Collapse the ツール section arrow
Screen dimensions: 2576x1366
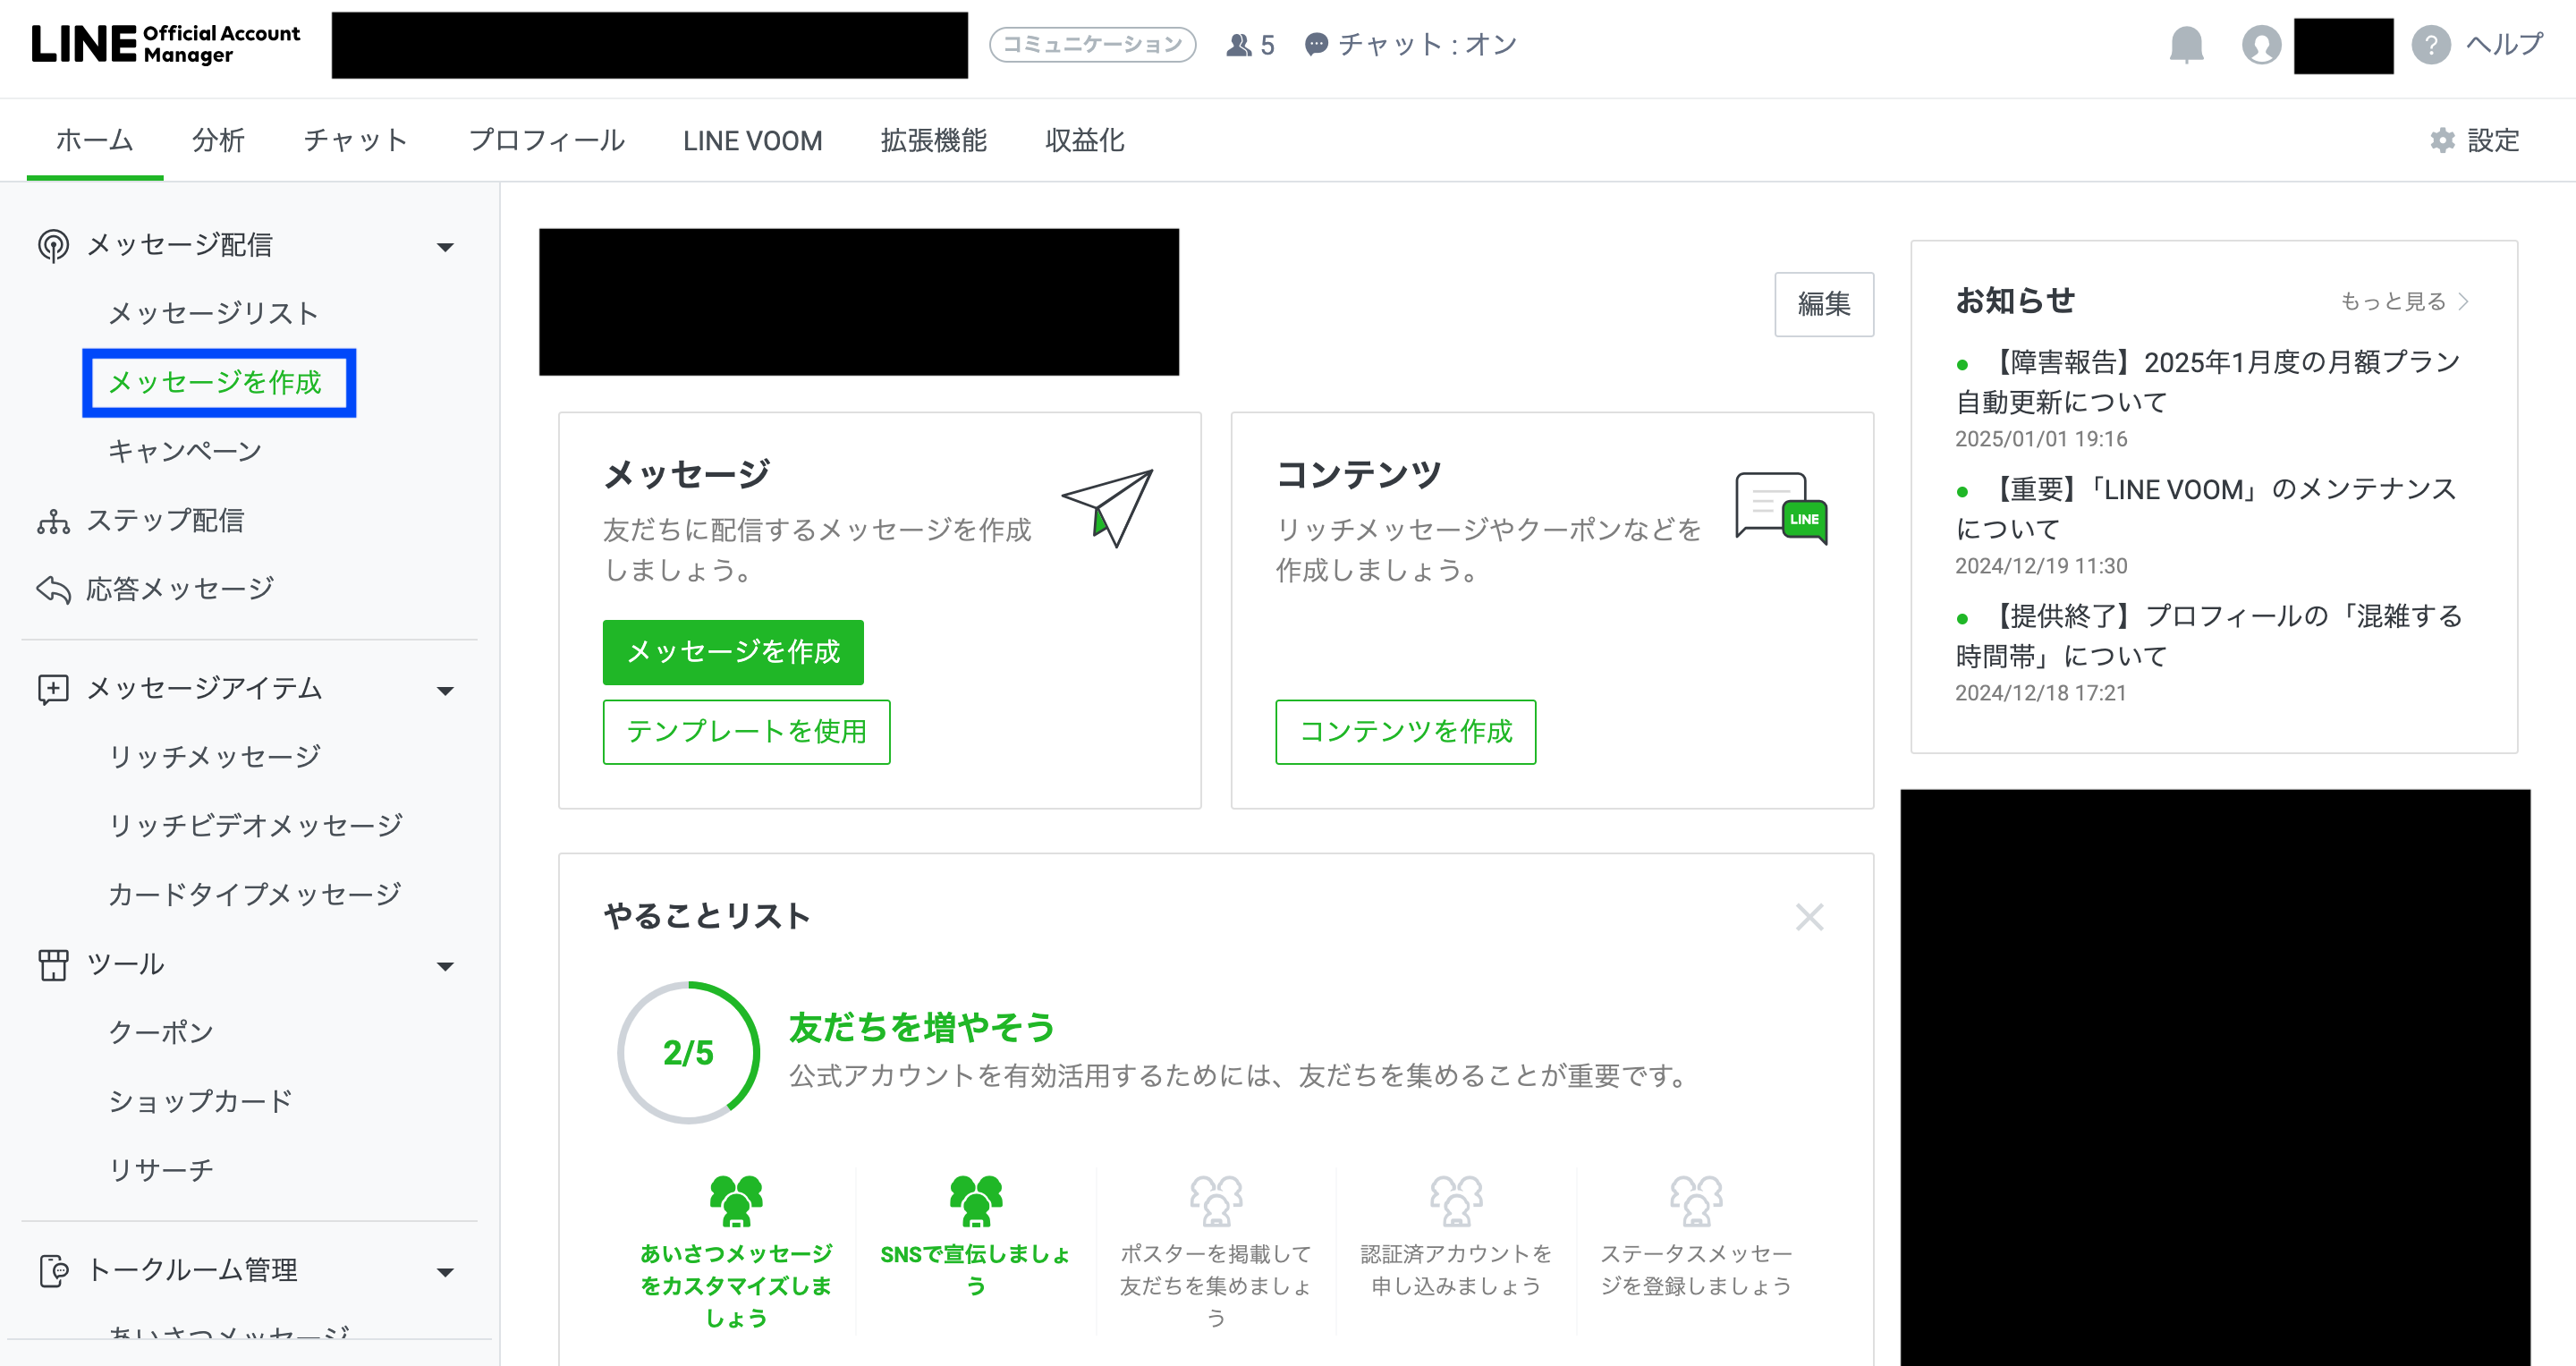click(446, 966)
